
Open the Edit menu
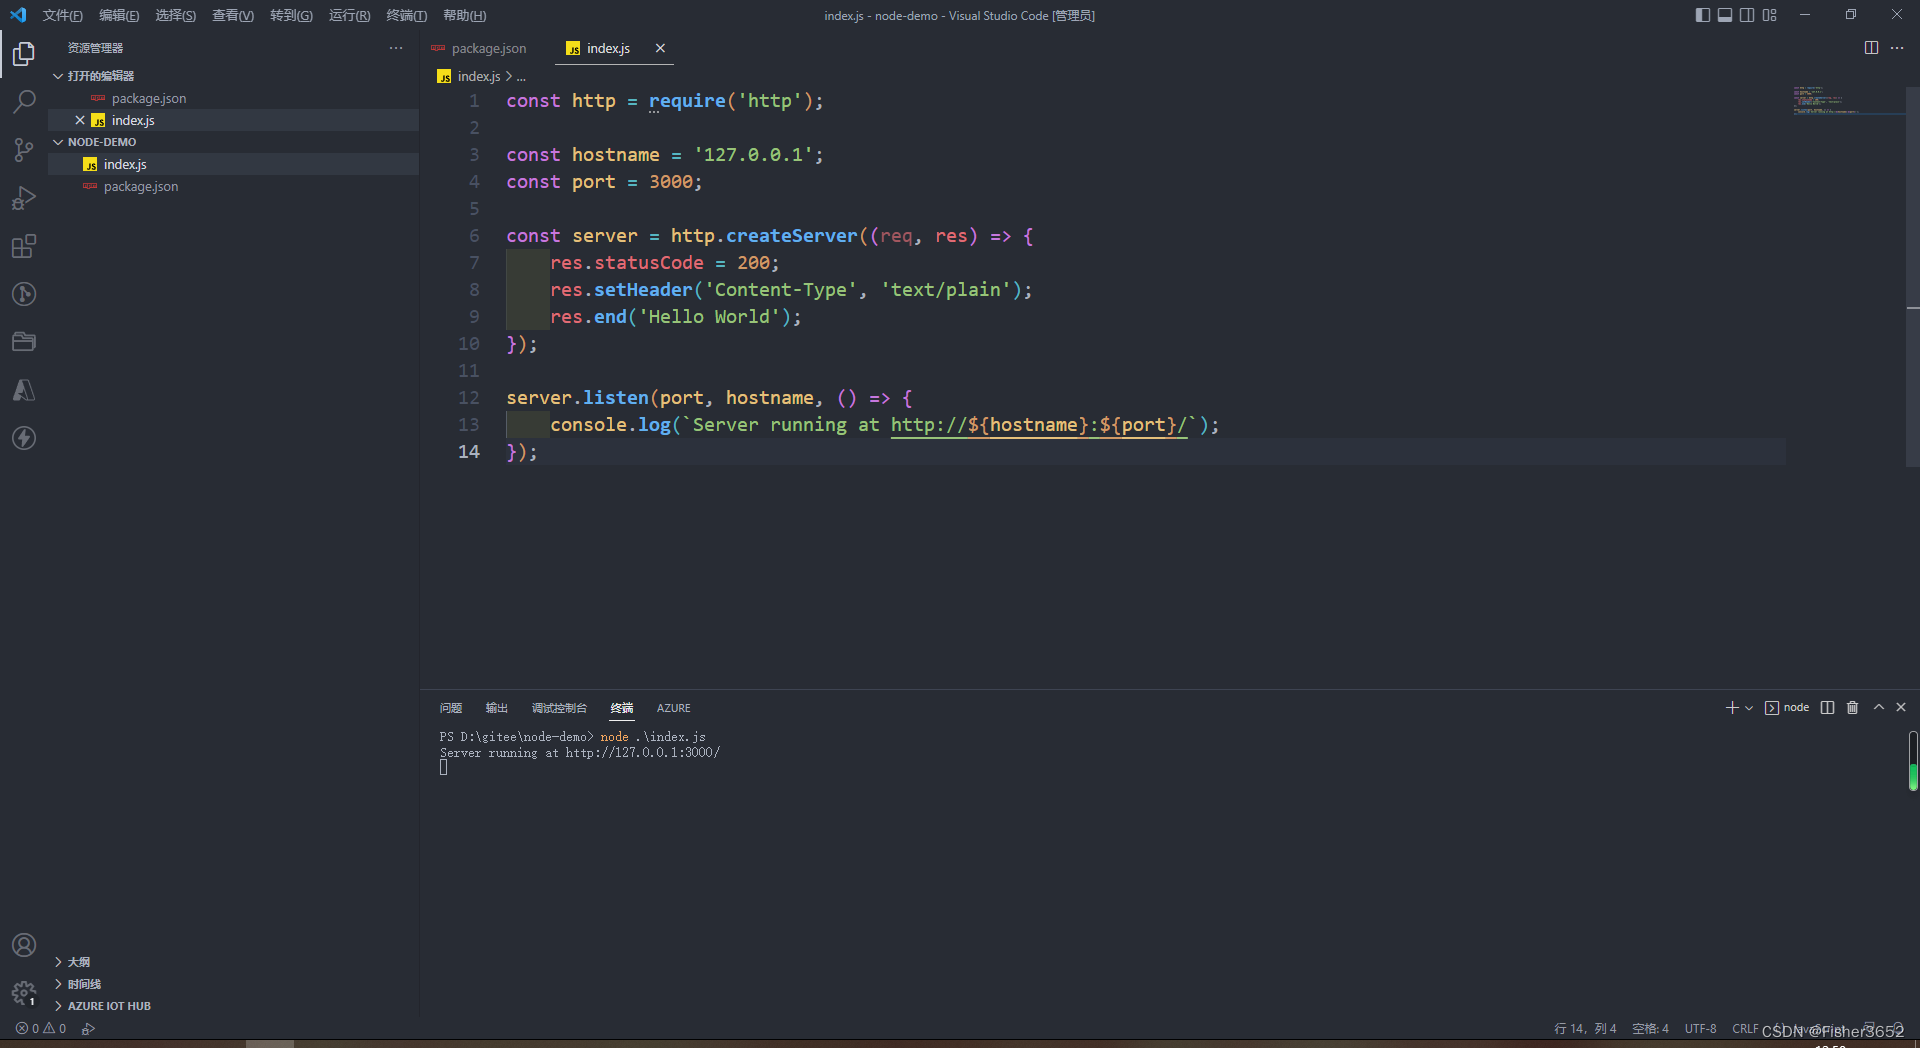119,15
